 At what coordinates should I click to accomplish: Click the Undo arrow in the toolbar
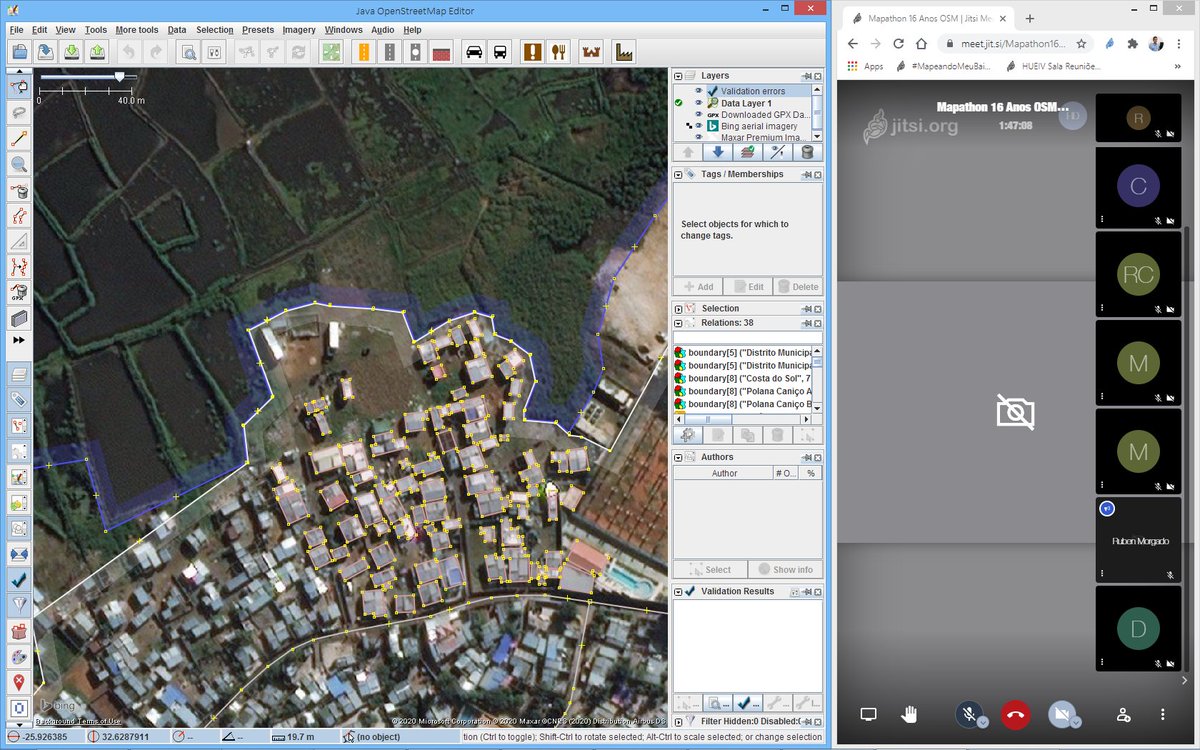(129, 52)
